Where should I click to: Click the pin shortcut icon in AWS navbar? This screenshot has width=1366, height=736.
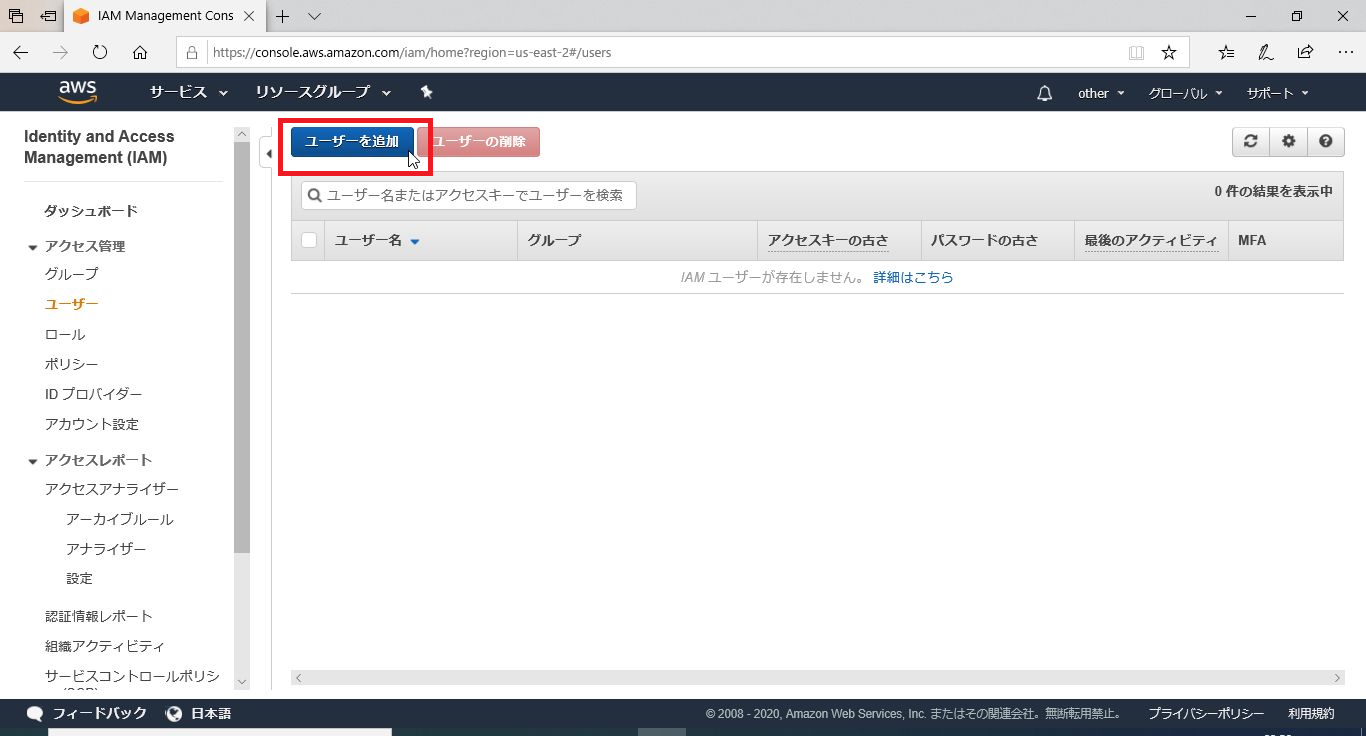tap(427, 92)
